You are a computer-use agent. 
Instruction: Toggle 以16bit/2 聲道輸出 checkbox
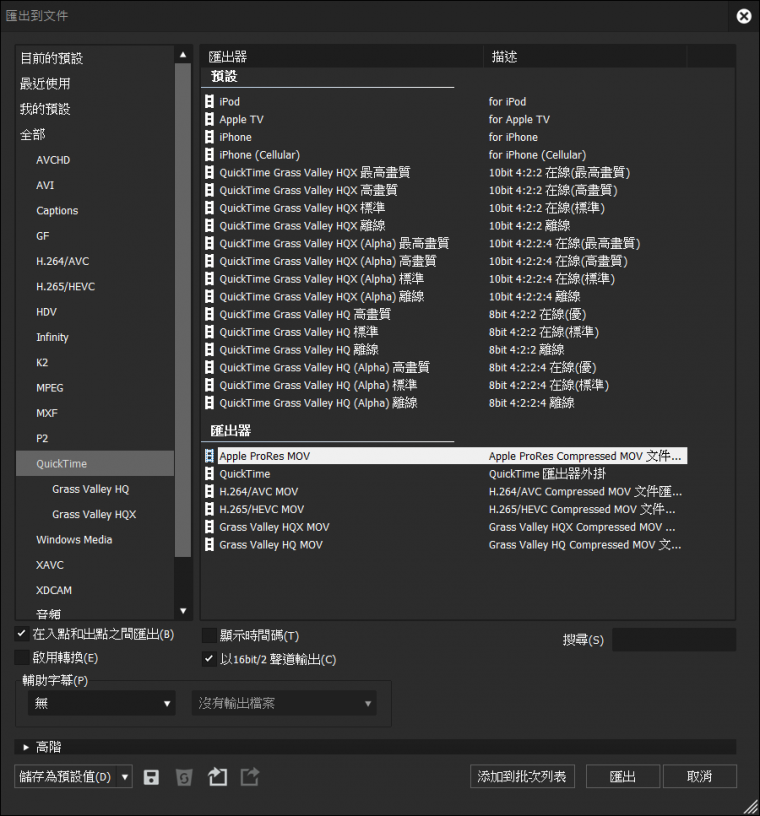click(209, 659)
